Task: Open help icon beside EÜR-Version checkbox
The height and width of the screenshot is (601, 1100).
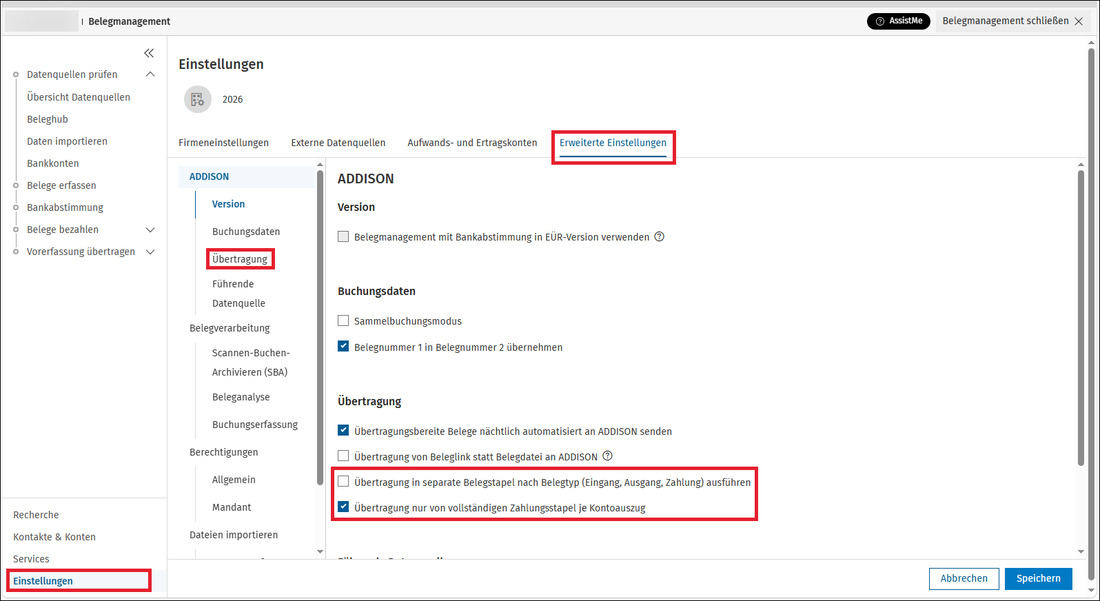Action: [x=659, y=237]
